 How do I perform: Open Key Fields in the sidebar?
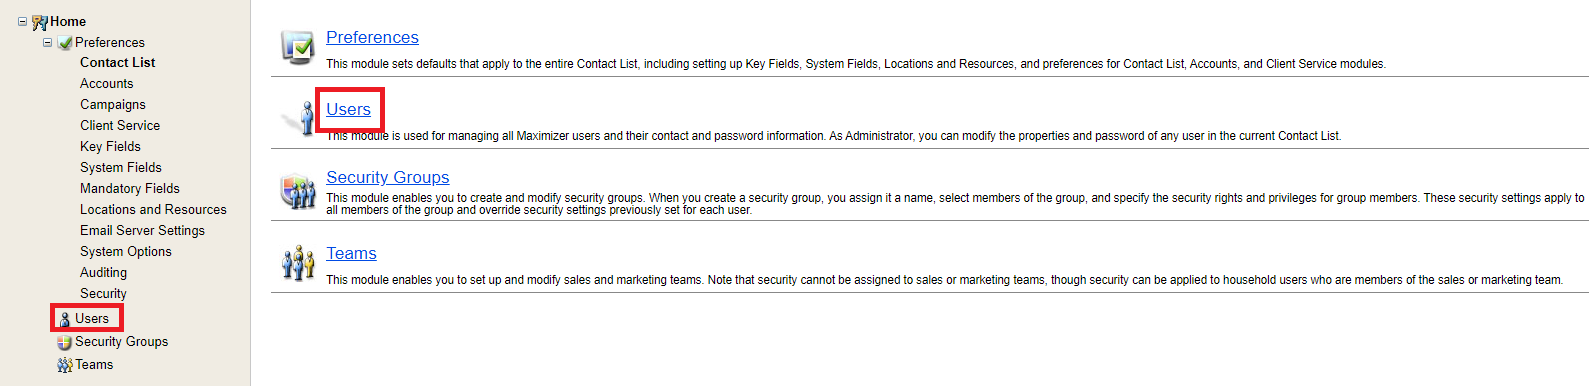[x=110, y=147]
